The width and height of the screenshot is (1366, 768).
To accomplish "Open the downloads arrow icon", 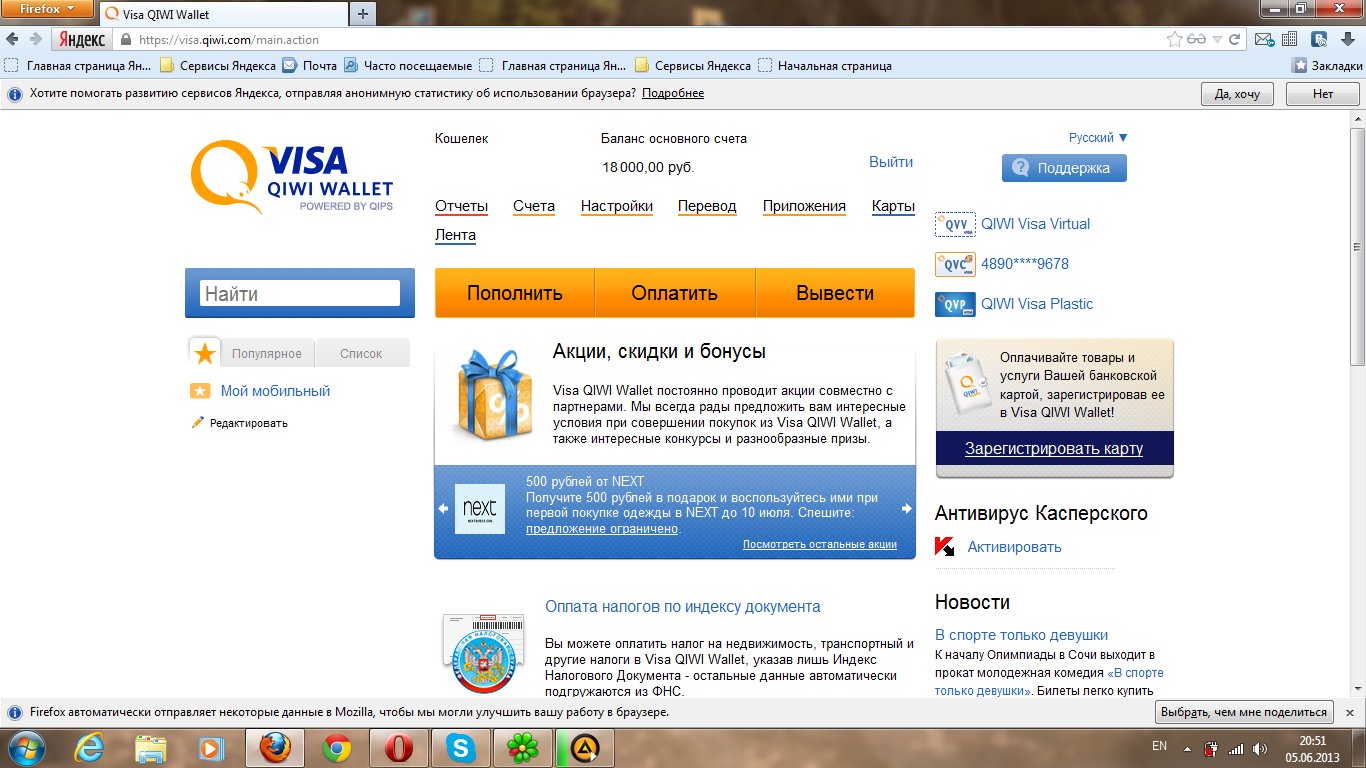I will pos(1348,40).
